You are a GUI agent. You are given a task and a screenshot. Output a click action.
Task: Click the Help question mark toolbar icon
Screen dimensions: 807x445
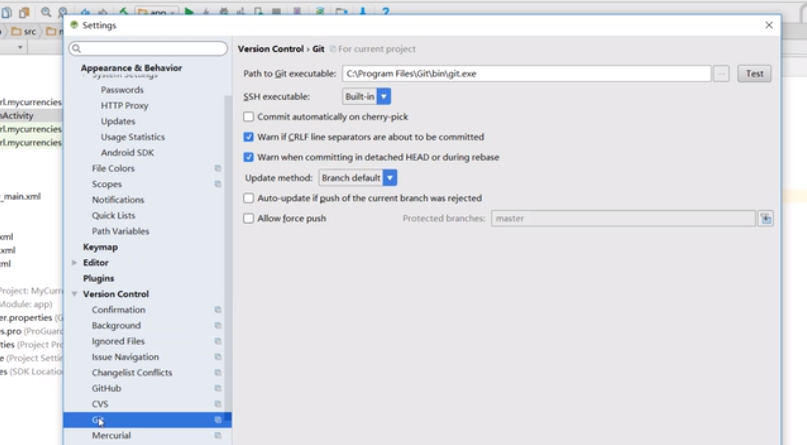click(385, 11)
